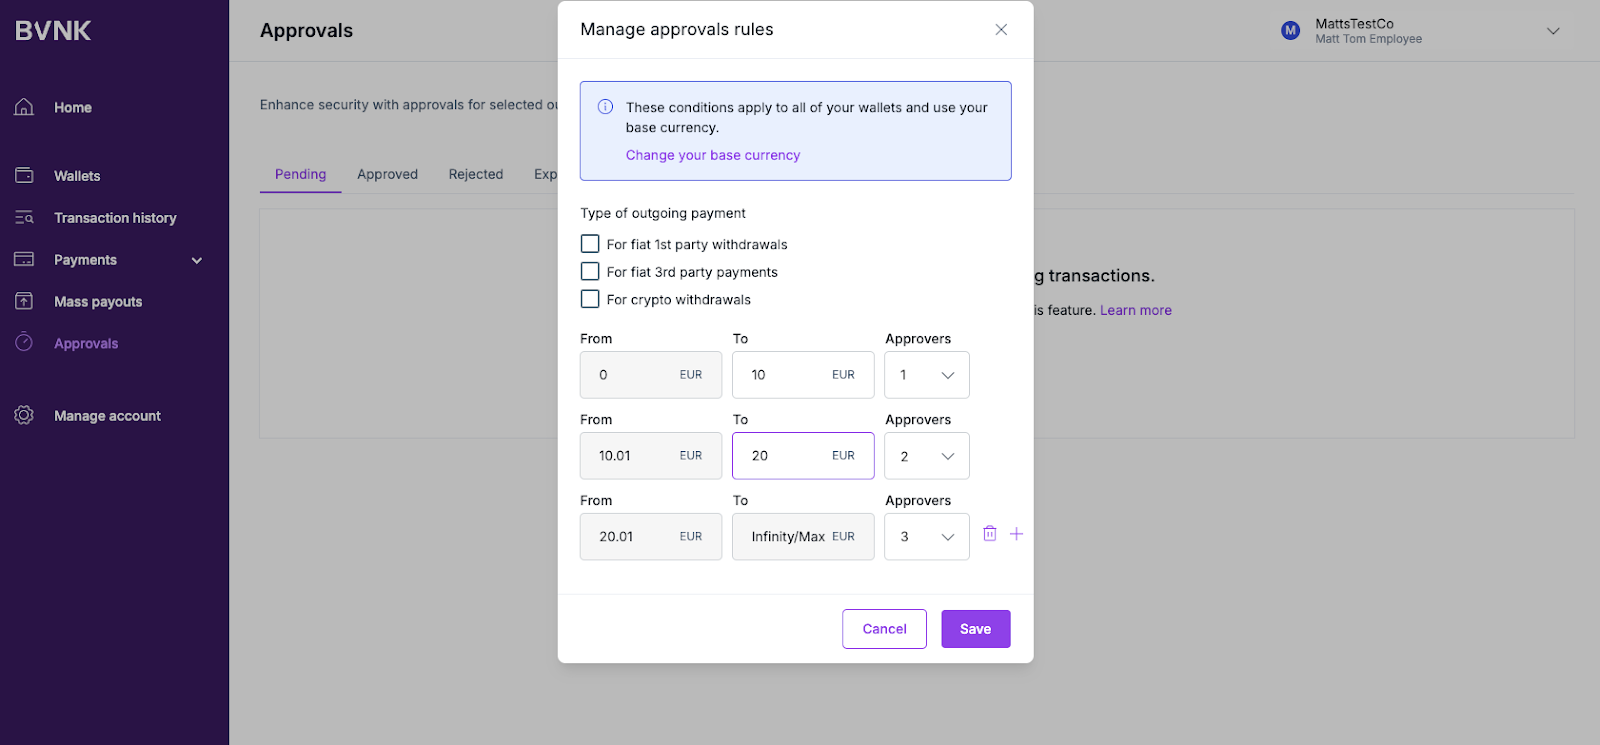
Task: Click the MattsTestCo avatar icon
Action: tap(1290, 31)
